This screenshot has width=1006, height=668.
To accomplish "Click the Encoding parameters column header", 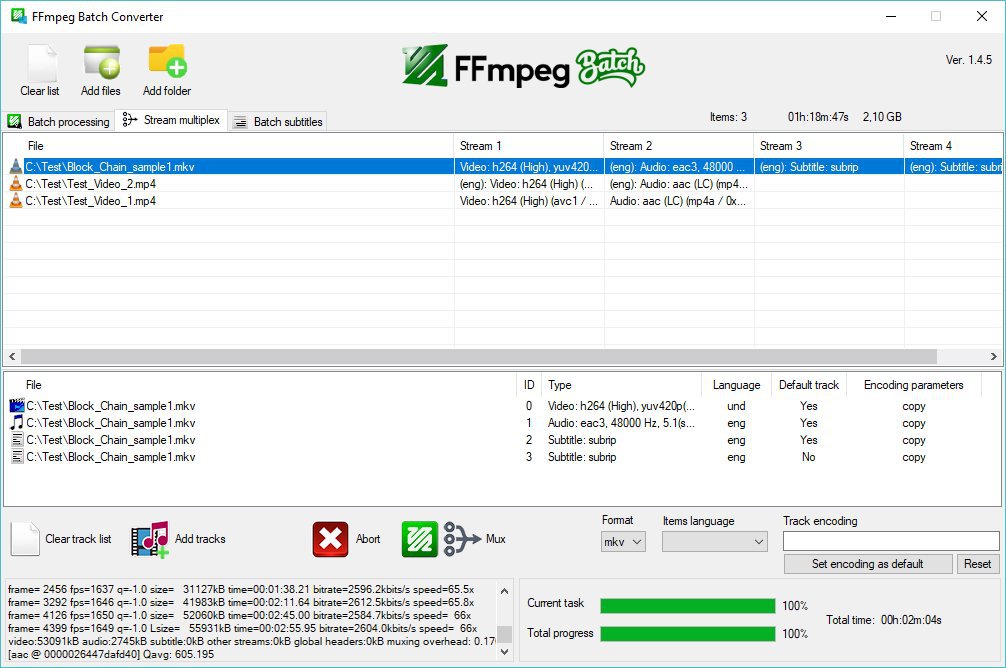I will click(914, 385).
